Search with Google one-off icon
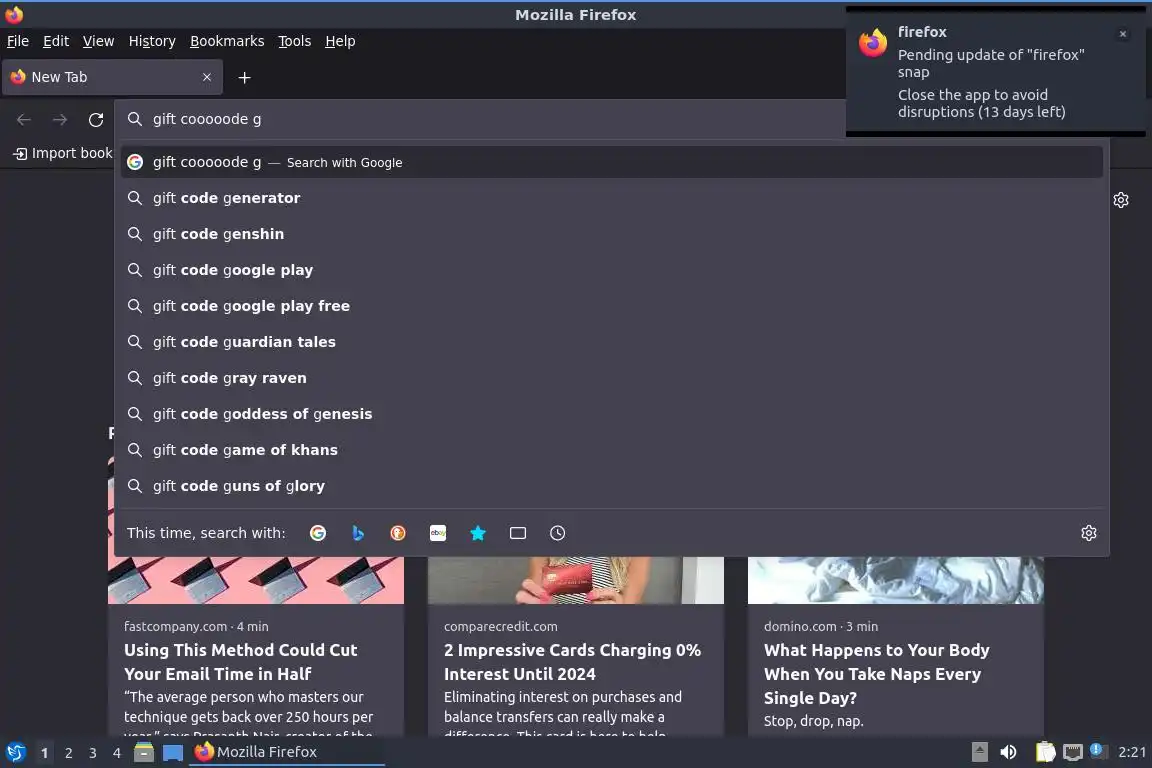This screenshot has width=1152, height=768. 317,533
